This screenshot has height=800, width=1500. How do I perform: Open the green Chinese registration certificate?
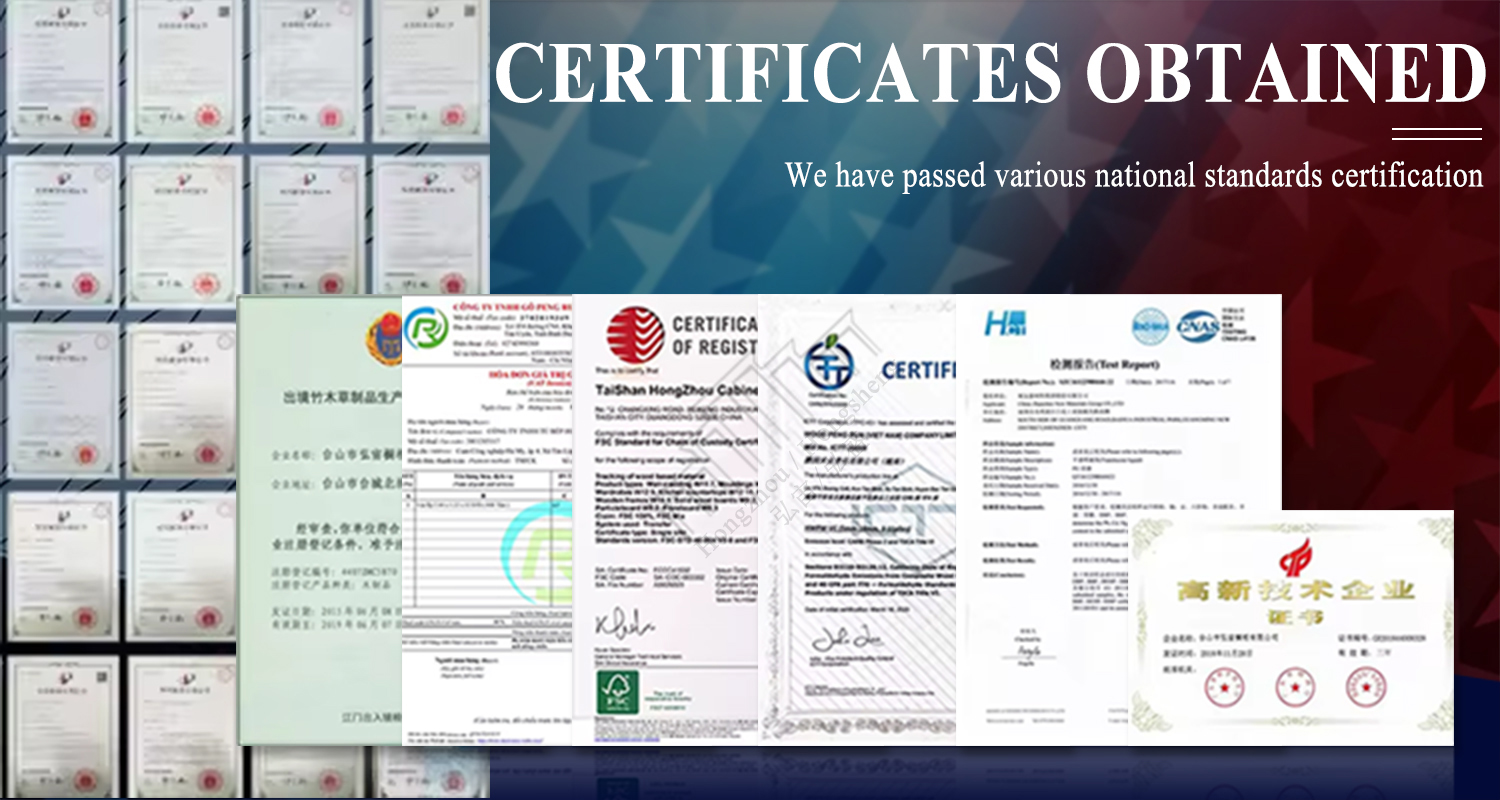coord(319,520)
